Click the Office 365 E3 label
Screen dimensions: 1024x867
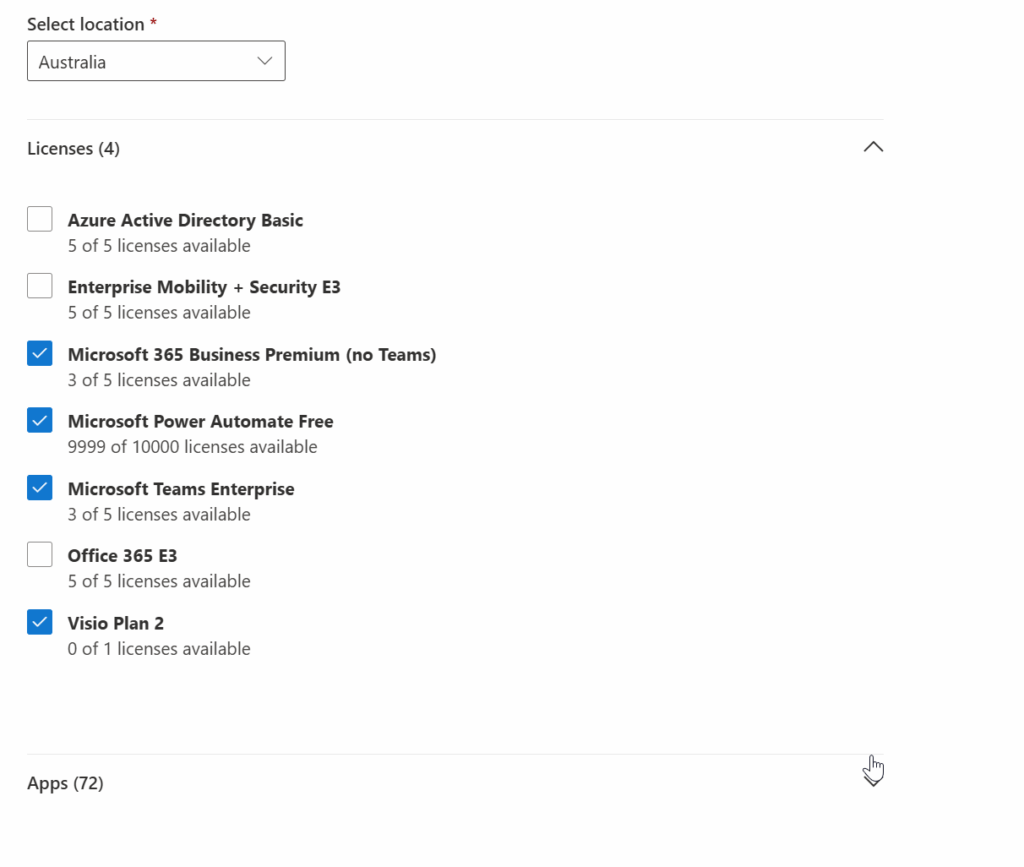[122, 556]
